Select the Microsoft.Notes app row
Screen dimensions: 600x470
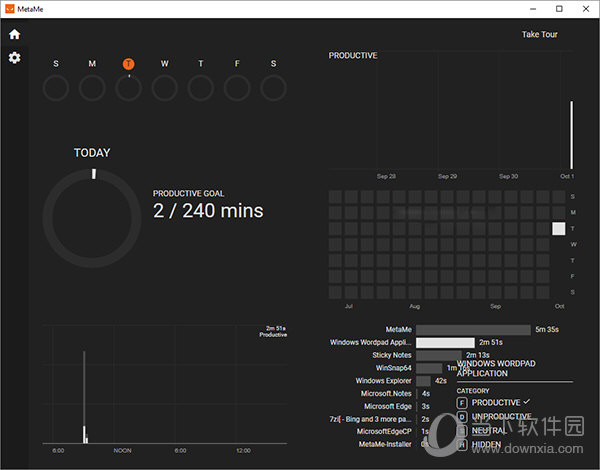(x=395, y=393)
